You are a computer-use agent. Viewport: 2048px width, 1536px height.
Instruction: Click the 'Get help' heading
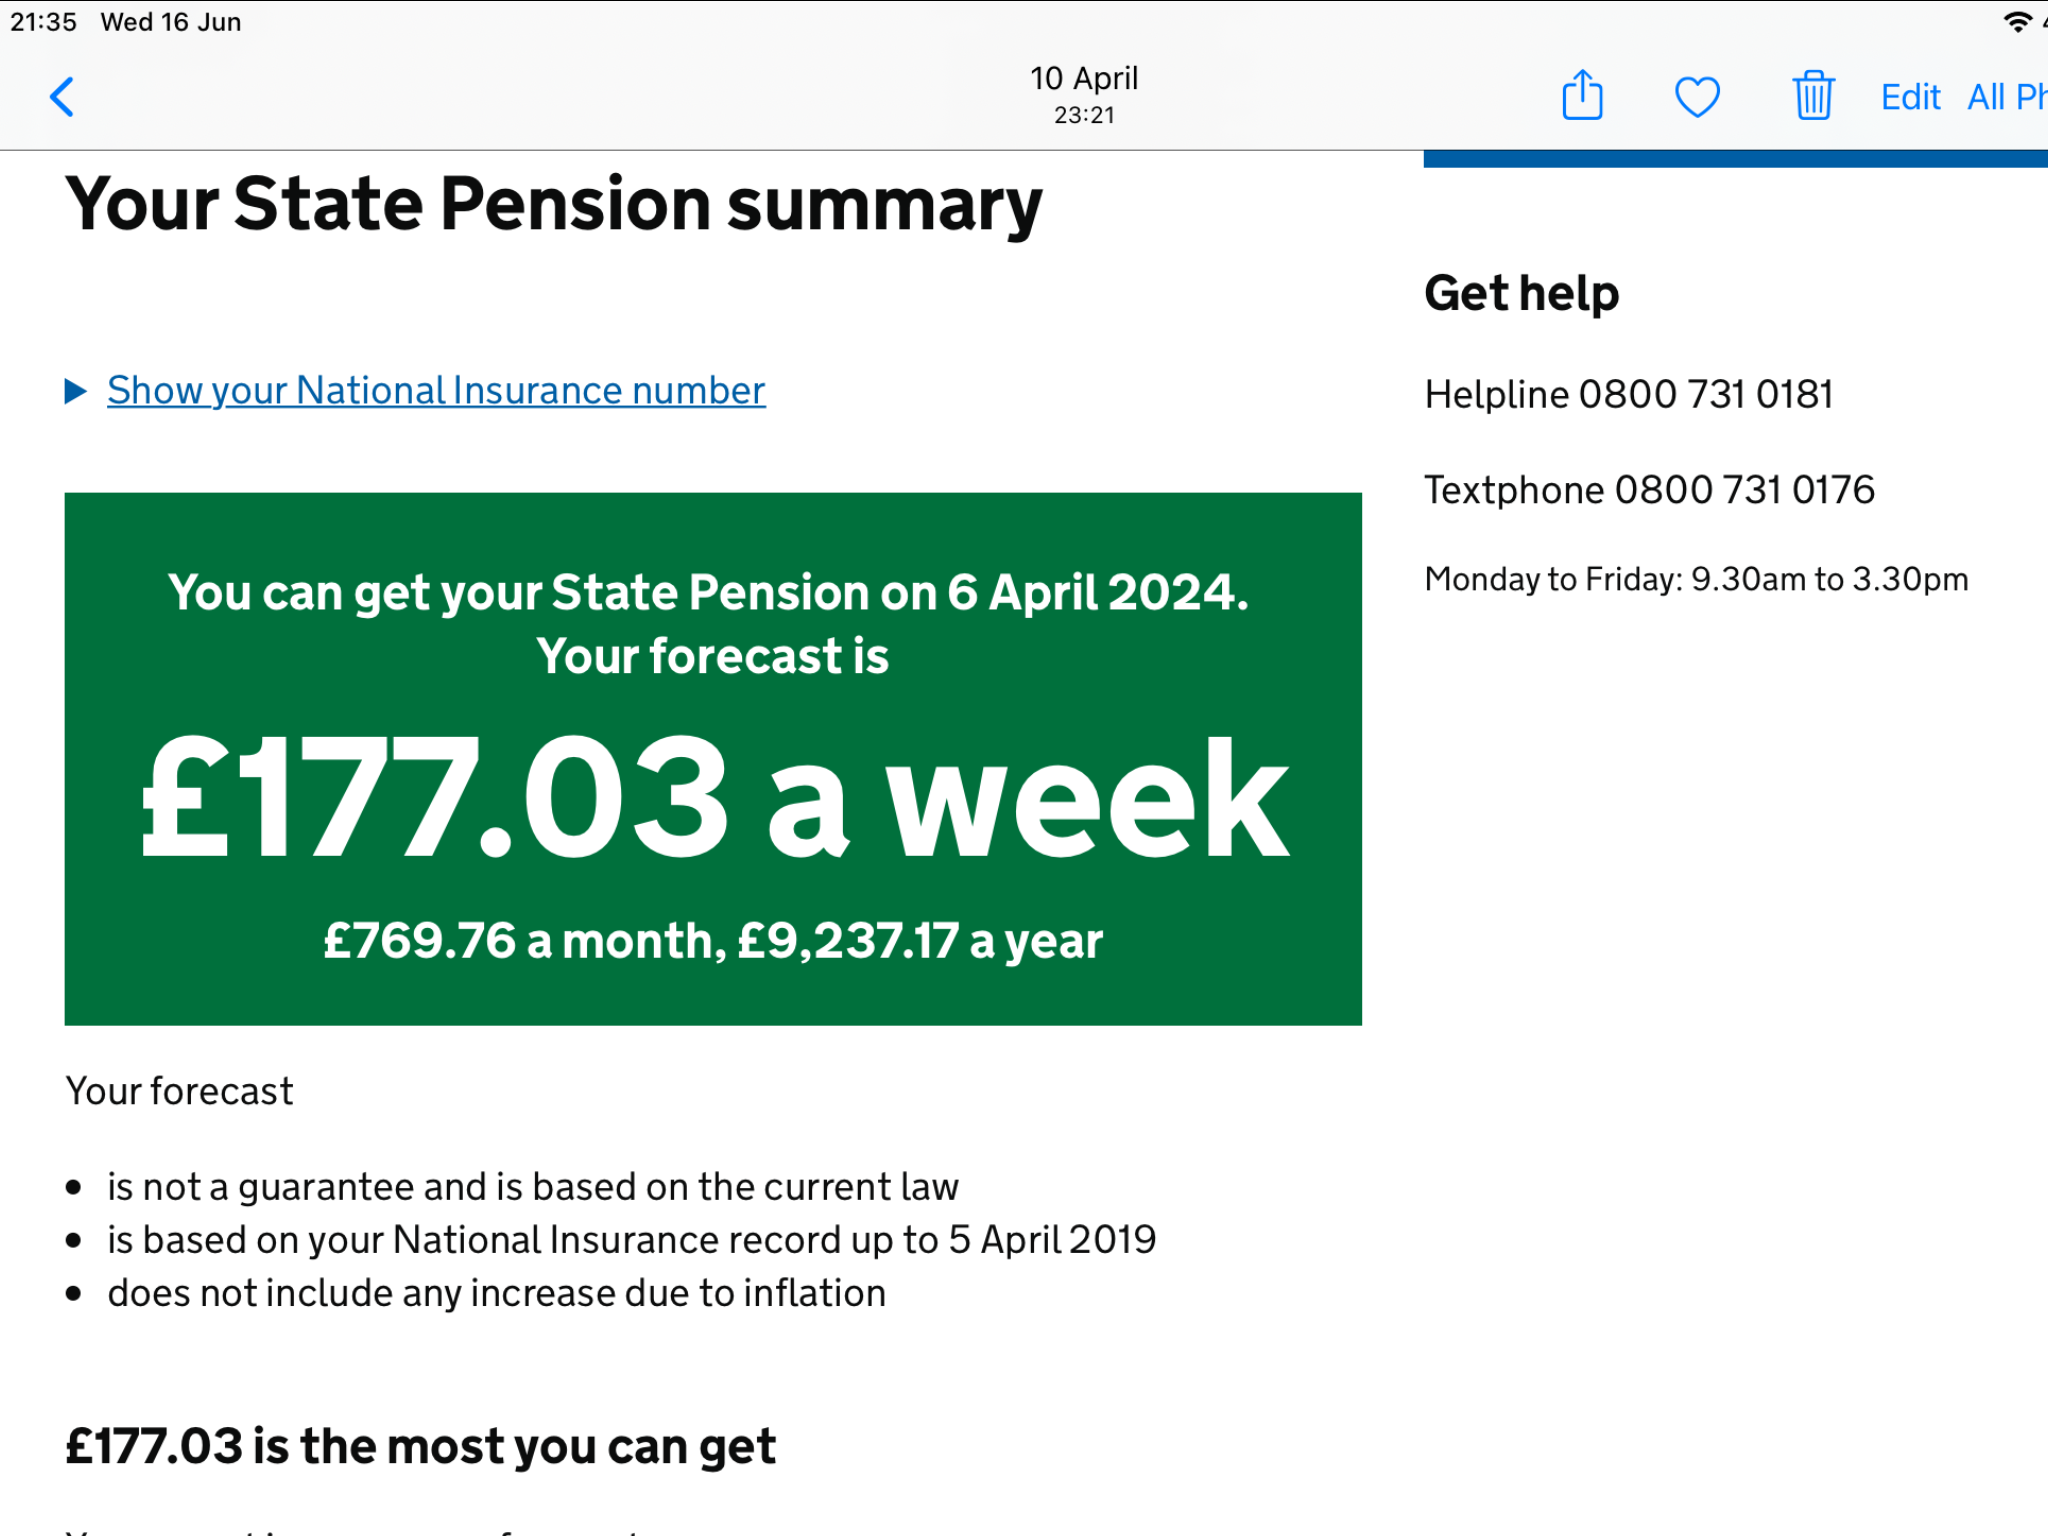(x=1521, y=294)
